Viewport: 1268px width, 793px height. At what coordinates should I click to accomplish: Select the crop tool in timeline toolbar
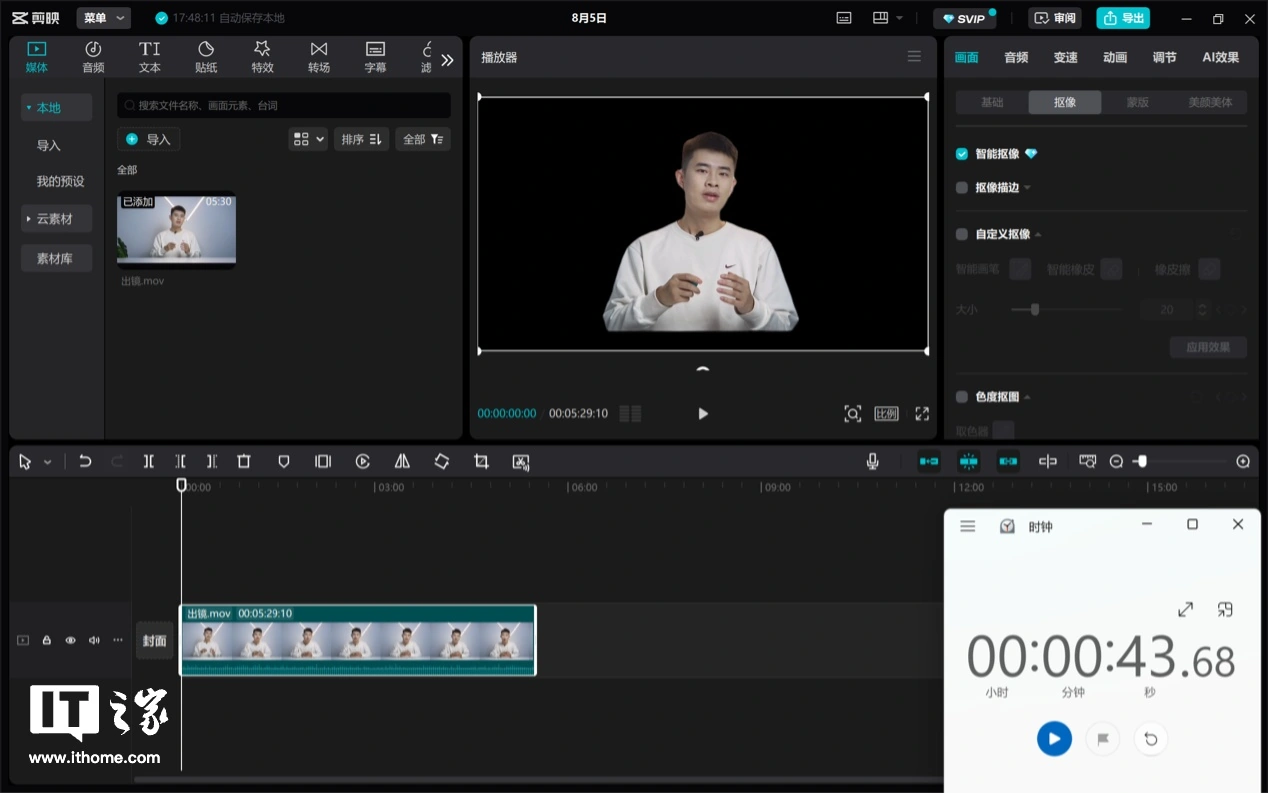481,461
